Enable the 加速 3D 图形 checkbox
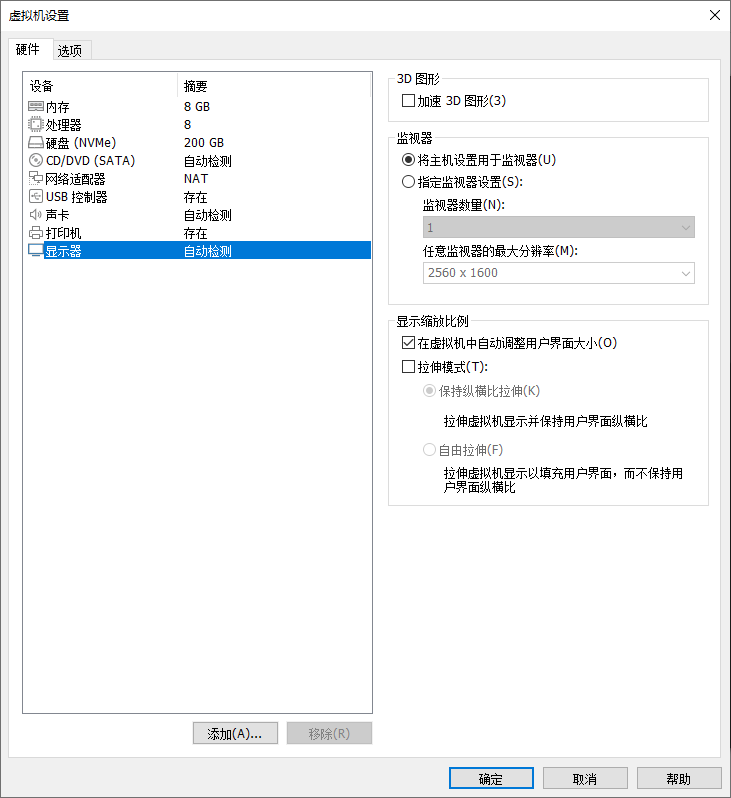 408,101
